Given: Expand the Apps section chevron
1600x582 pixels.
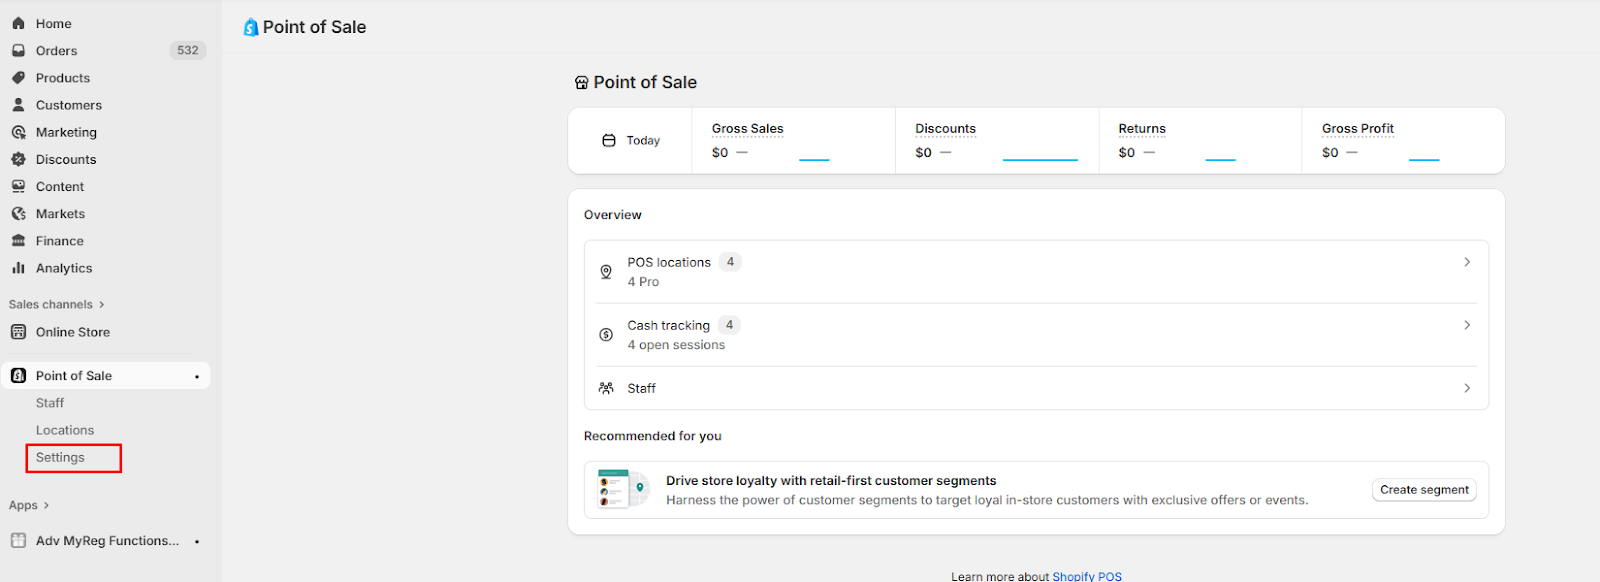Looking at the screenshot, I should pyautogui.click(x=46, y=506).
